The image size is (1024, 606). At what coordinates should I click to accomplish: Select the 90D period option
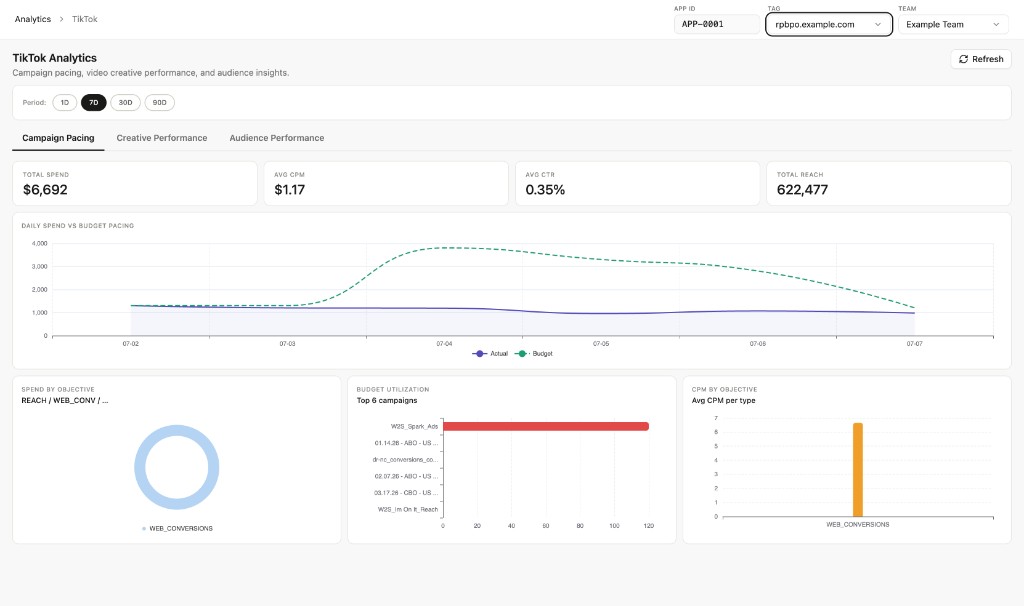click(159, 103)
